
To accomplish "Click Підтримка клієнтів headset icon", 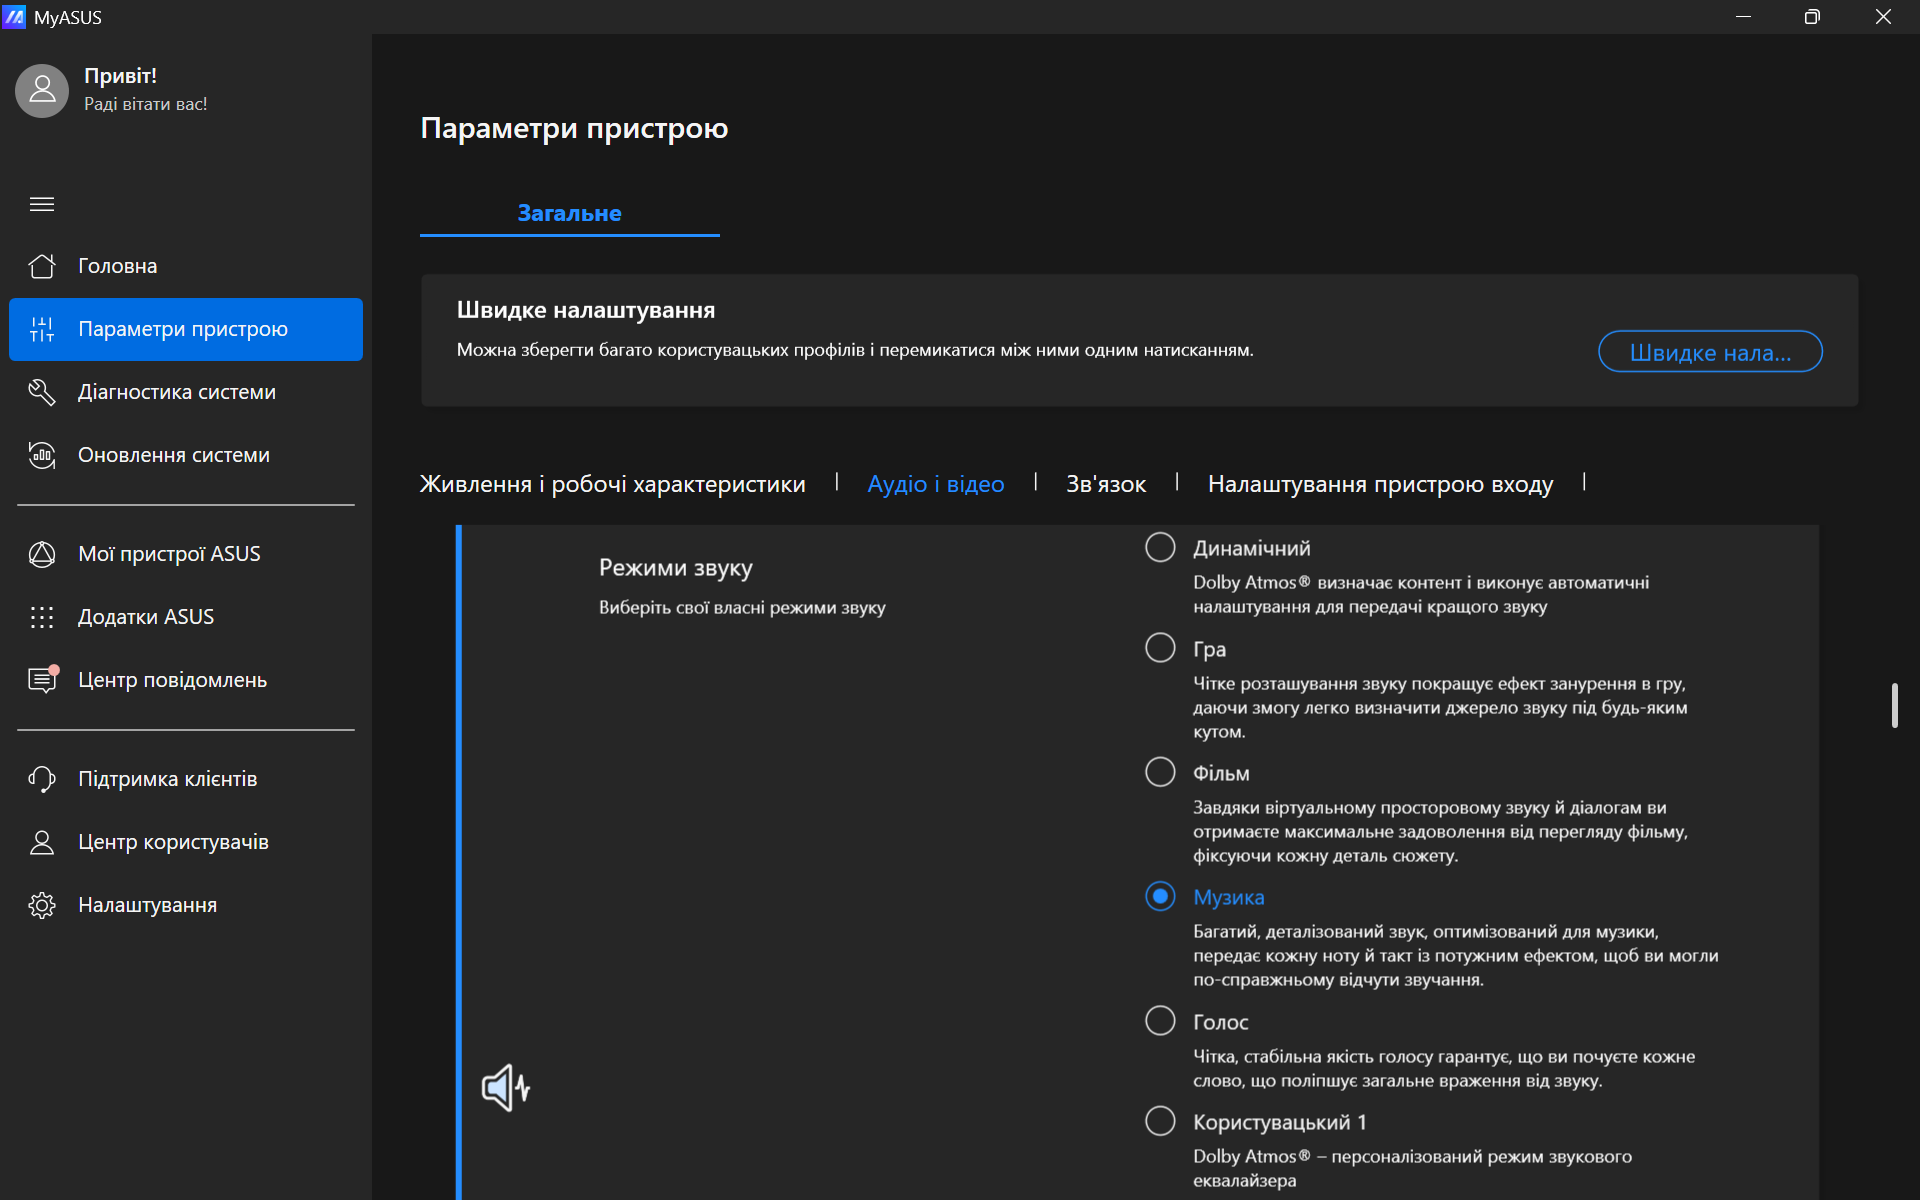I will 42,779.
